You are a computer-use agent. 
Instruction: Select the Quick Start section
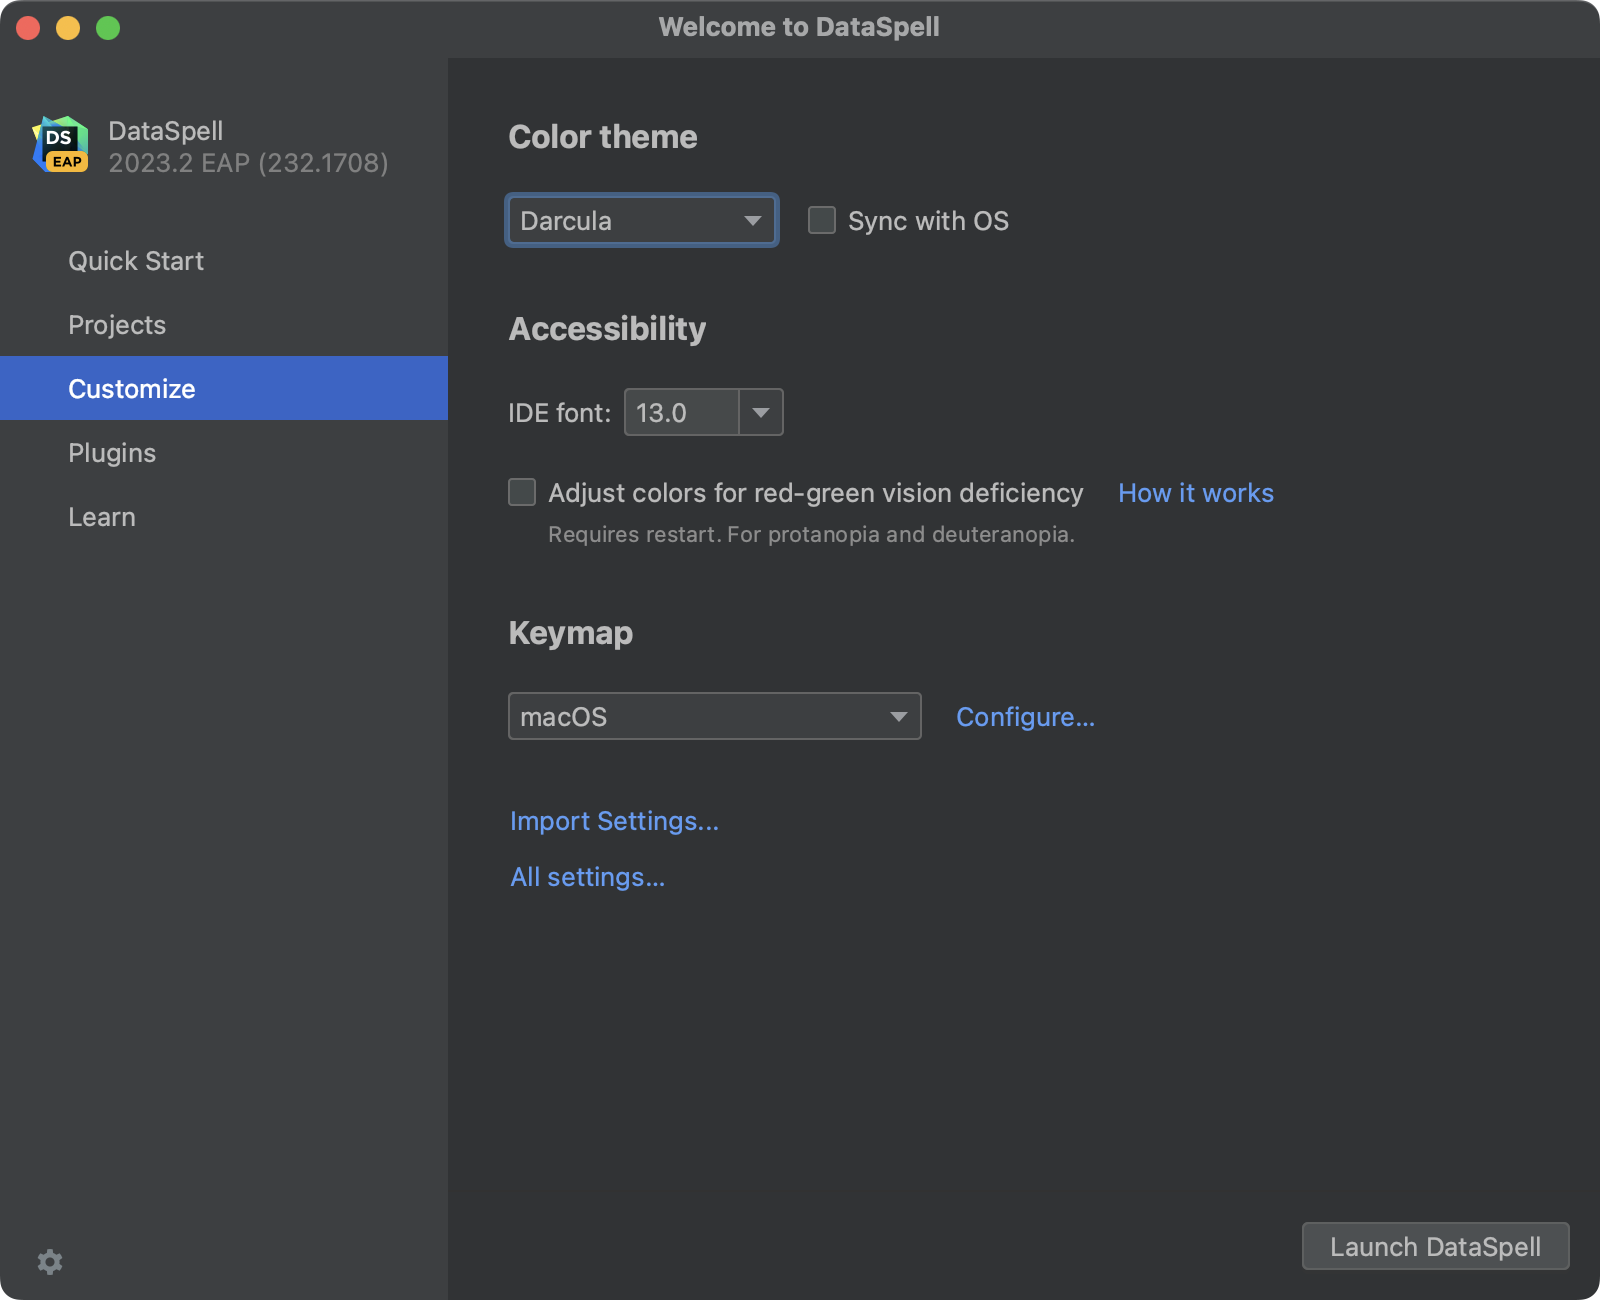coord(136,260)
